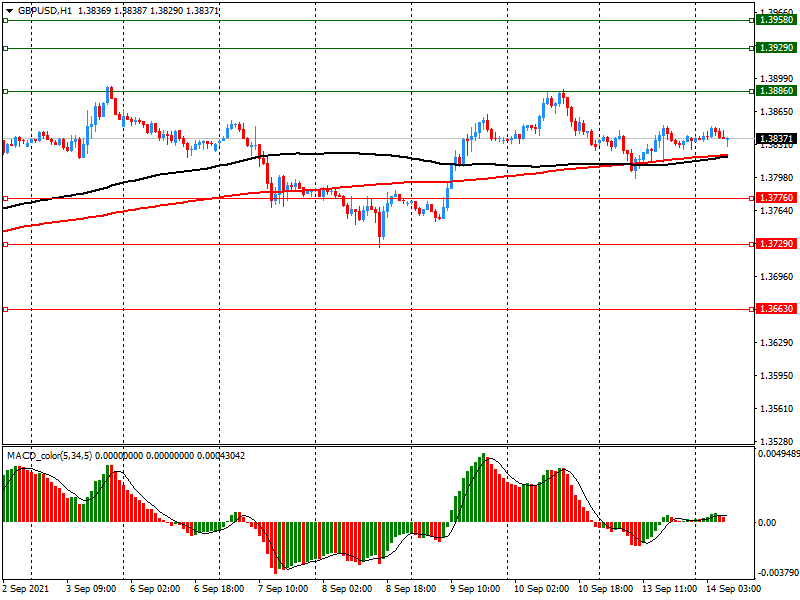The image size is (800, 600).
Task: Click the 10 Sep 18:00 time axis label
Action: tap(605, 589)
